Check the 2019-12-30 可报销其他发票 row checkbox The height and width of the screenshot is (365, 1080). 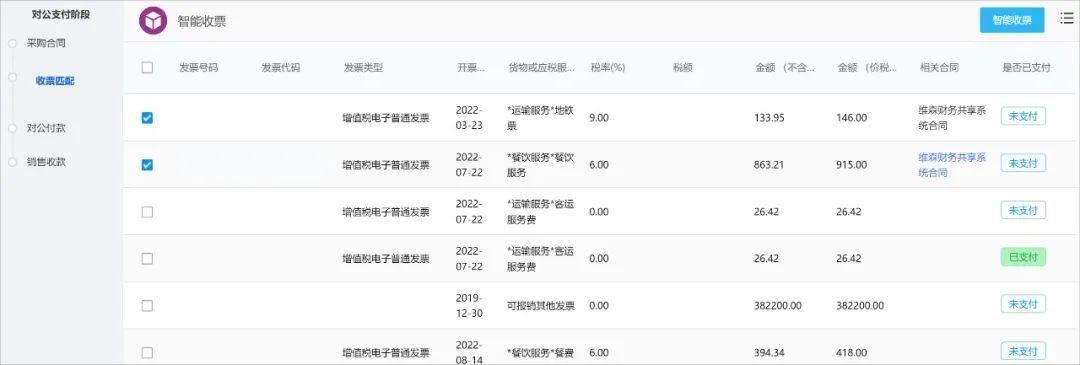click(147, 306)
